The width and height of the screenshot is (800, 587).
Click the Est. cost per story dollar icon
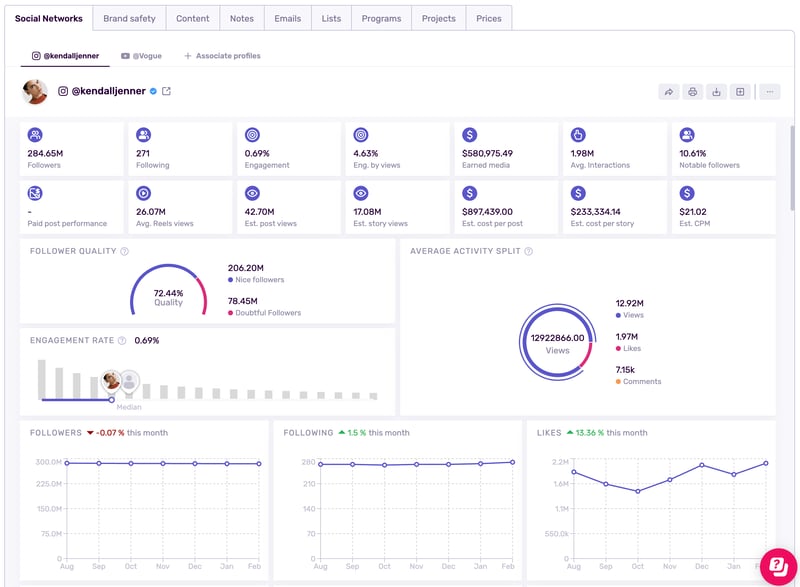(x=578, y=193)
